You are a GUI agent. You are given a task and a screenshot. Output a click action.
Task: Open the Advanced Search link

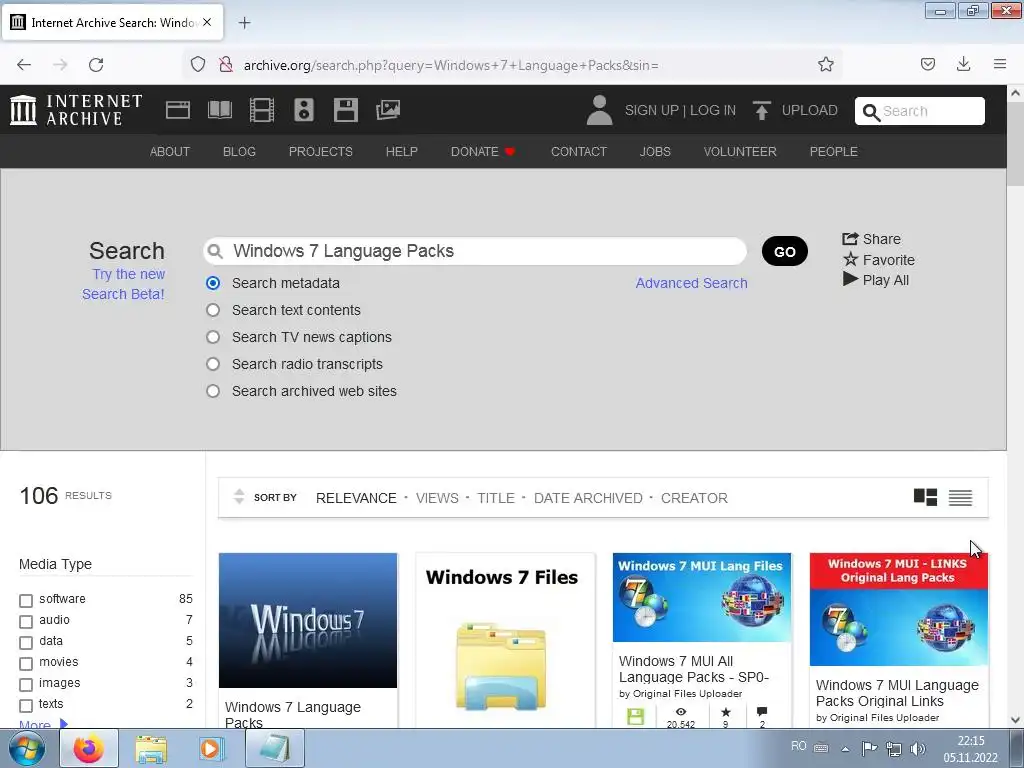tap(692, 283)
